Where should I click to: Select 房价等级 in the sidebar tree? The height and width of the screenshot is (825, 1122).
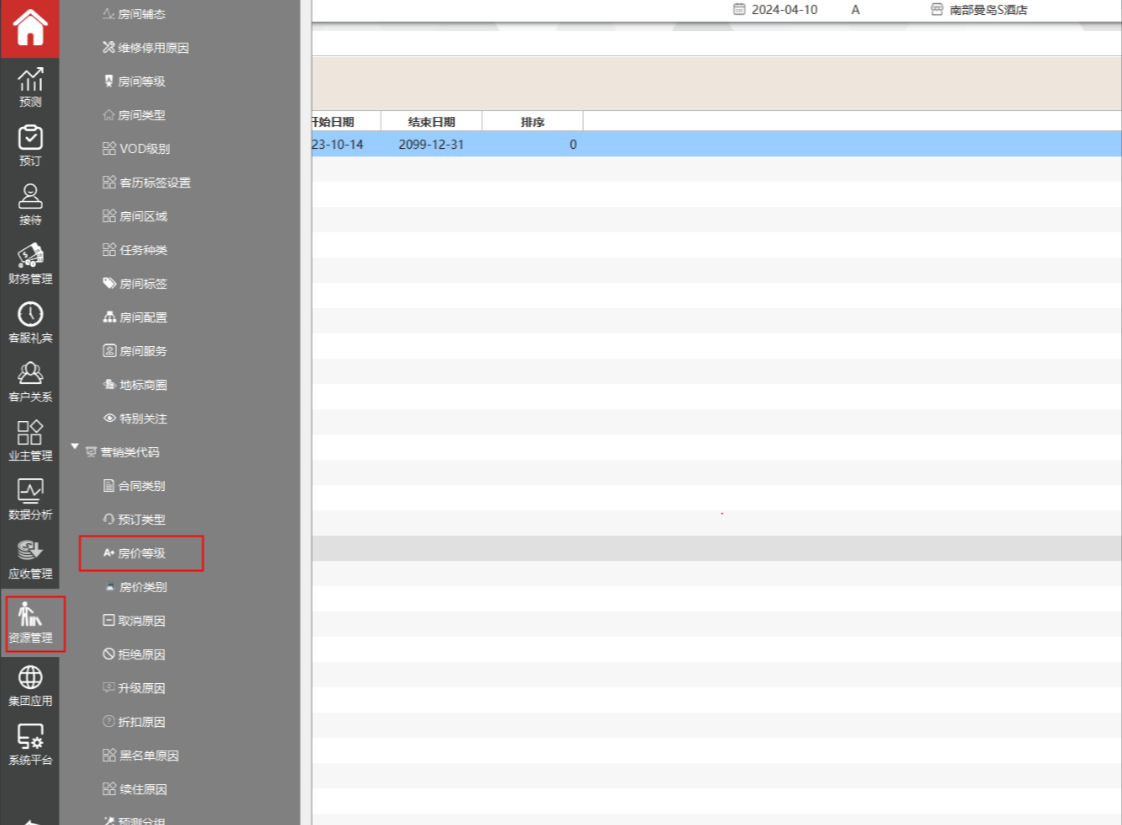(141, 553)
